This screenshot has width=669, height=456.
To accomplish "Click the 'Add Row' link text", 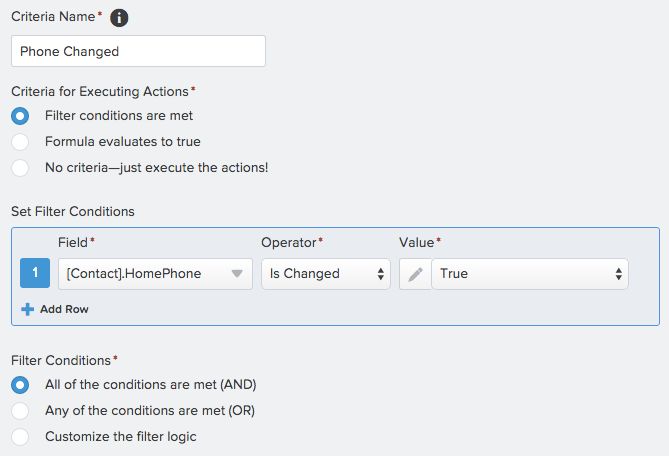I will [x=64, y=309].
